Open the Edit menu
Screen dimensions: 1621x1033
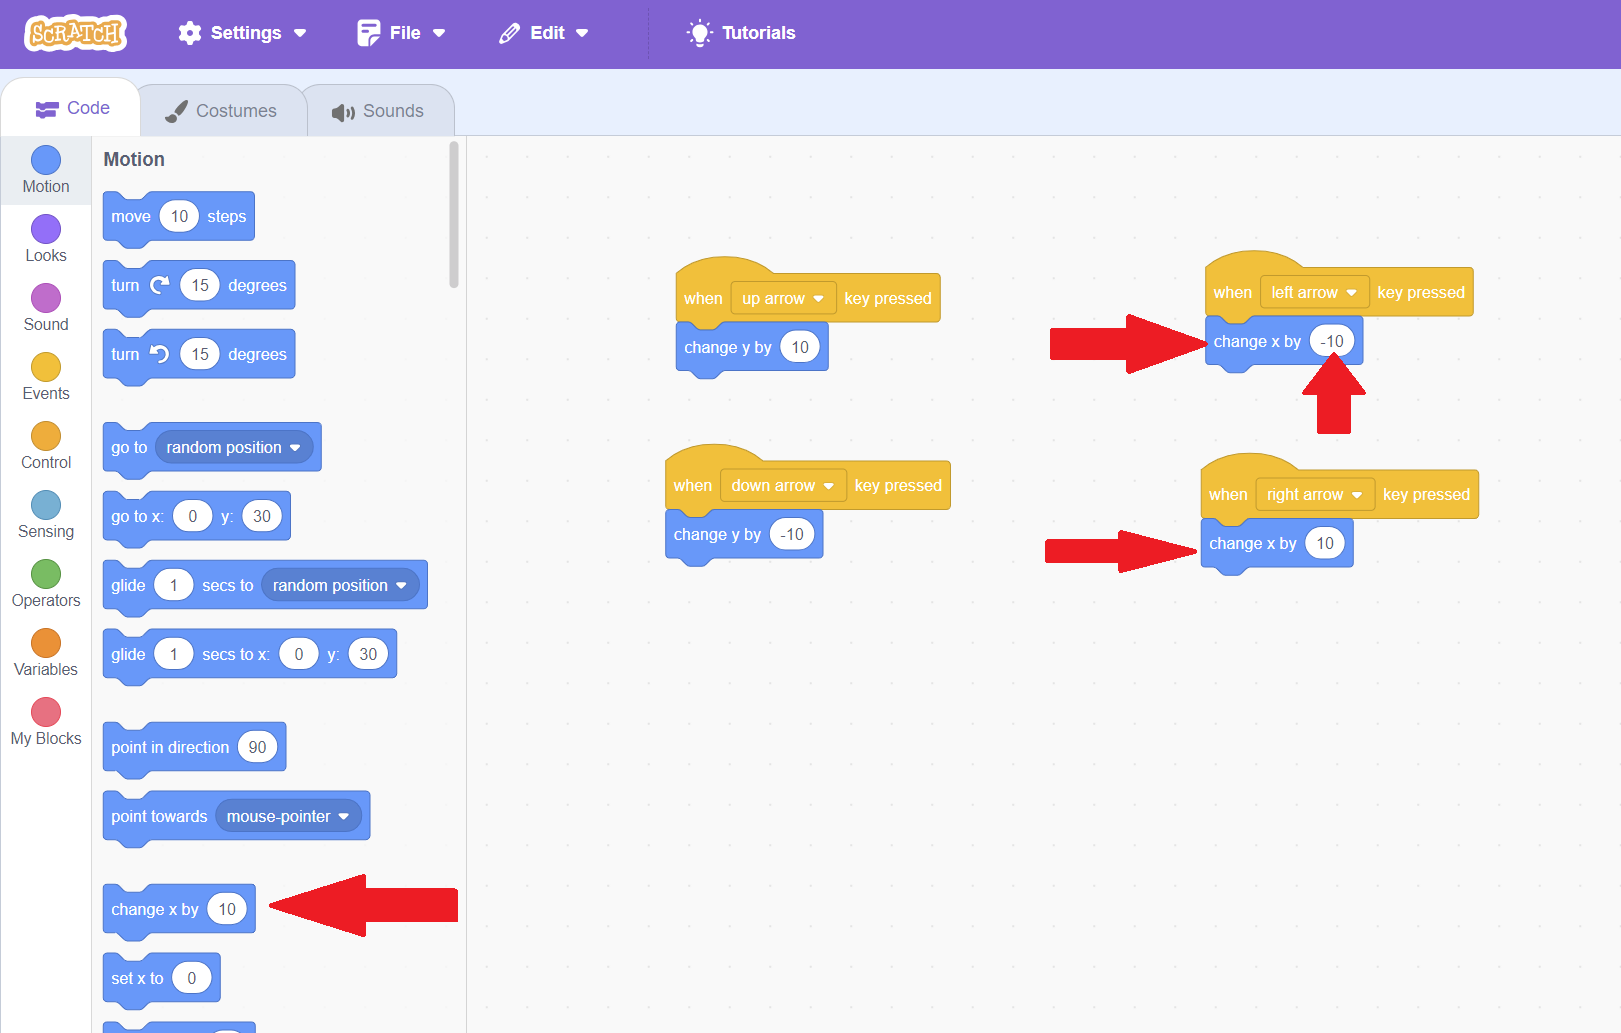pyautogui.click(x=544, y=33)
